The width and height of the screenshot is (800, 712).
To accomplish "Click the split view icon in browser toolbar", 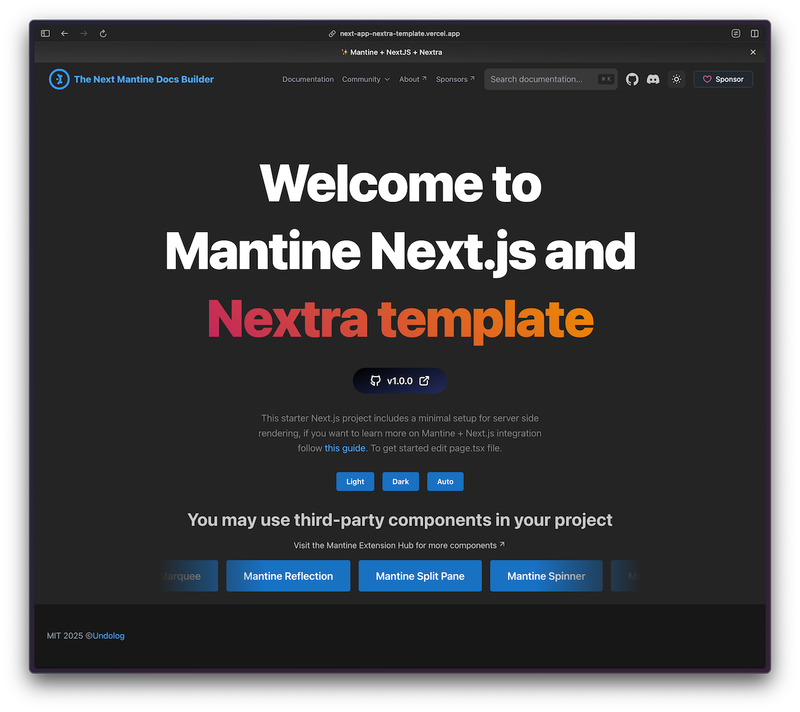I will pyautogui.click(x=755, y=34).
